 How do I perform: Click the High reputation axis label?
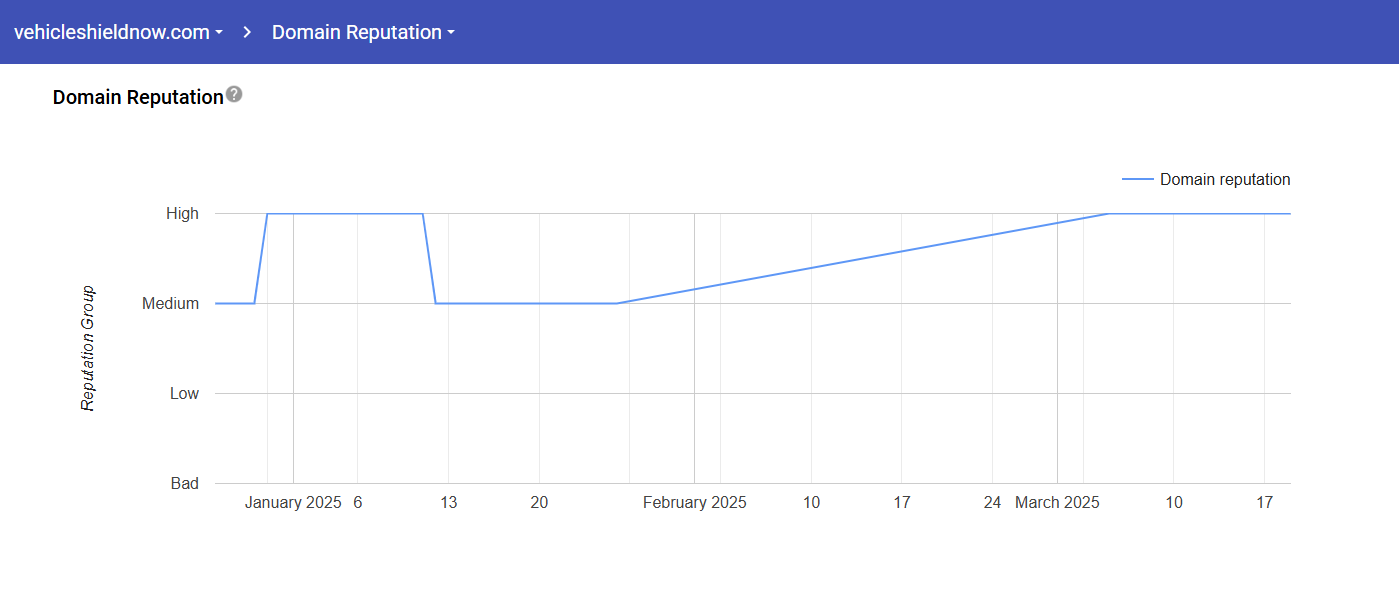point(182,213)
